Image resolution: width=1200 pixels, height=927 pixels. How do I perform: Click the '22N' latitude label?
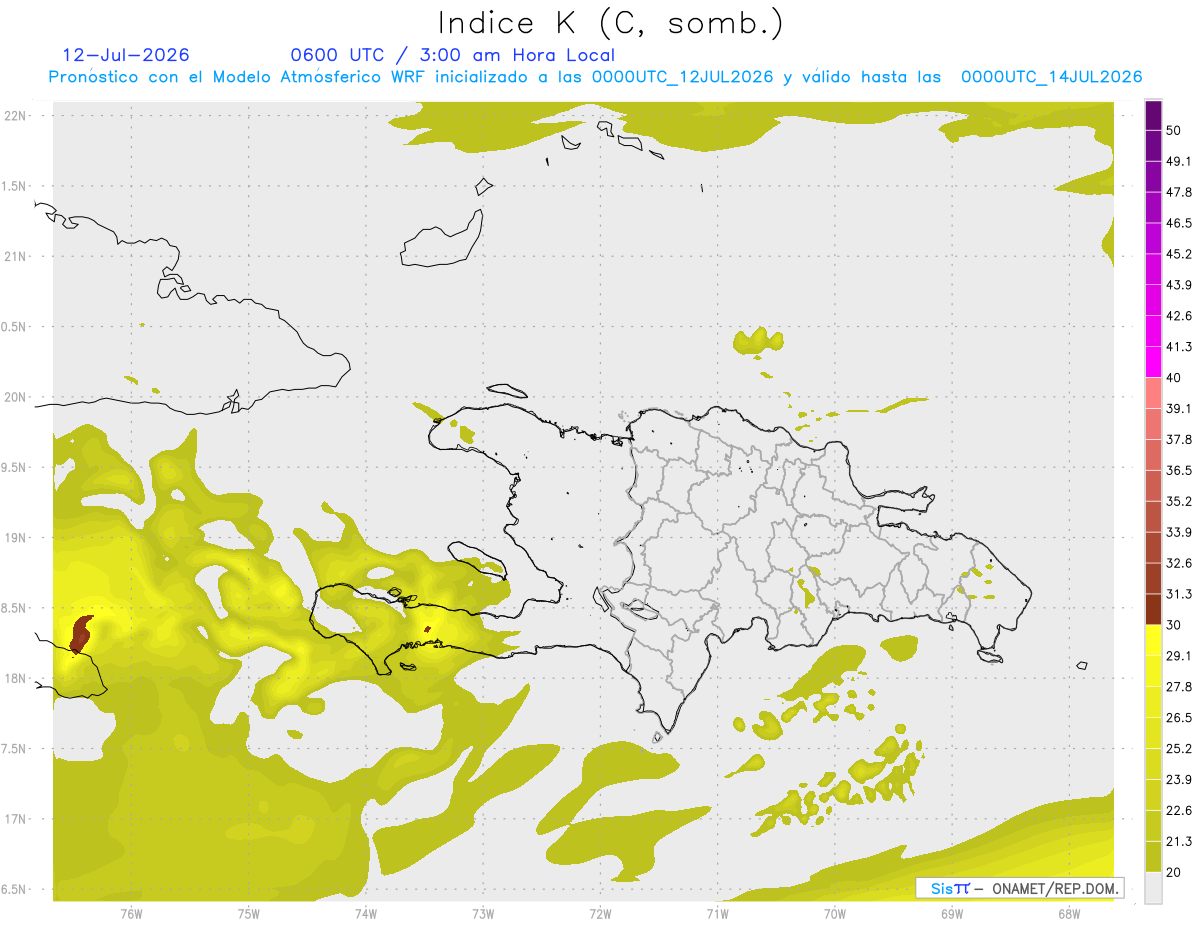(16, 116)
